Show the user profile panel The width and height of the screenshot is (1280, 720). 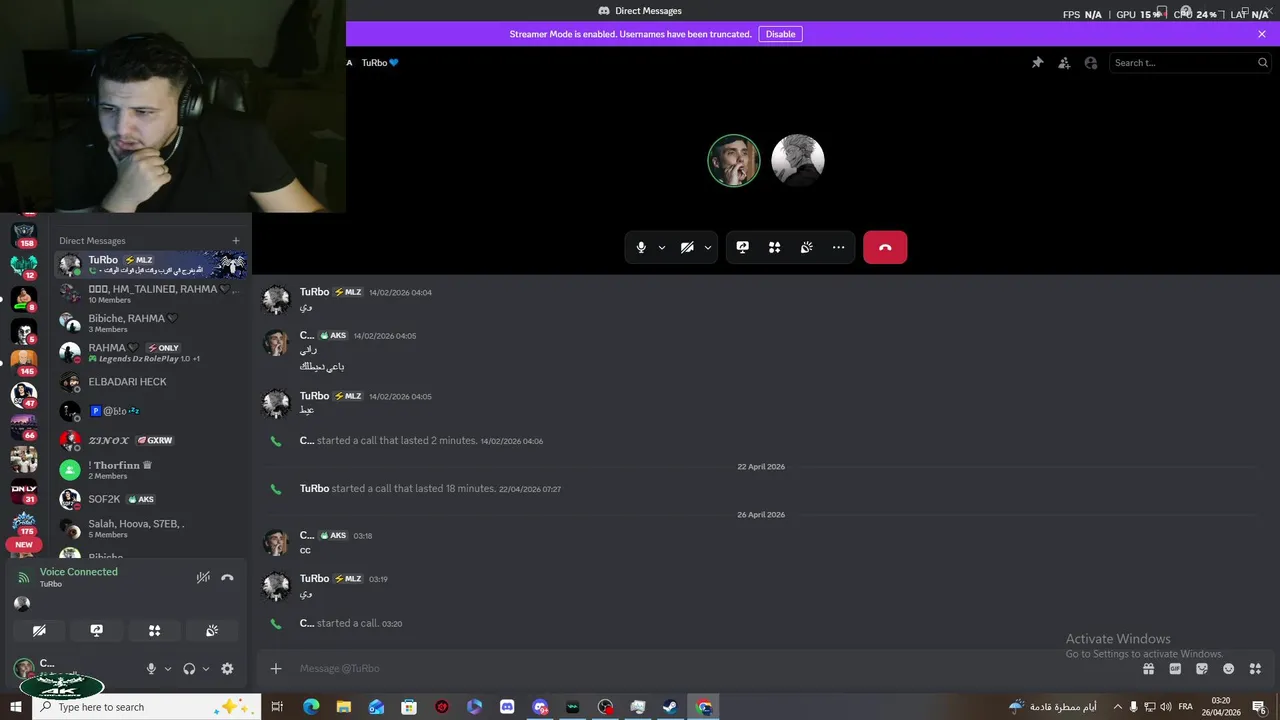point(1091,62)
